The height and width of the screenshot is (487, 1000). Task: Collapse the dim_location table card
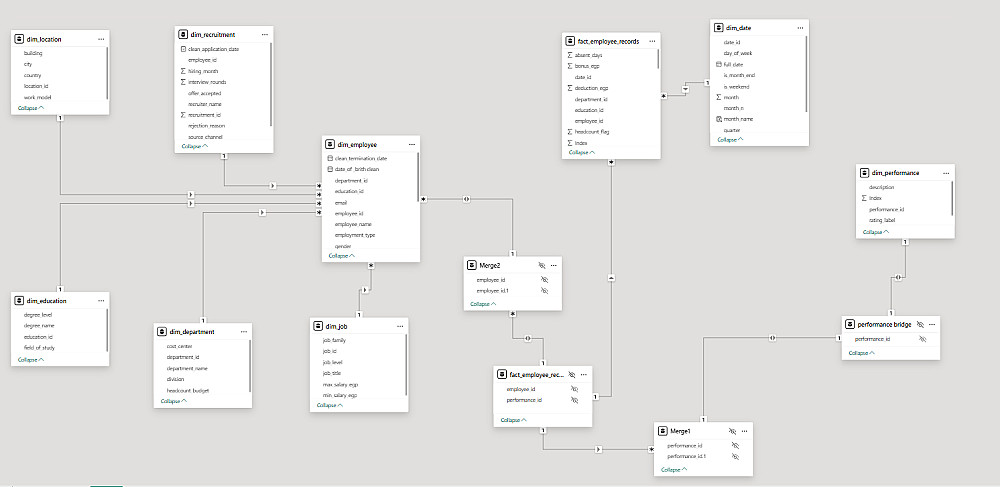point(31,108)
